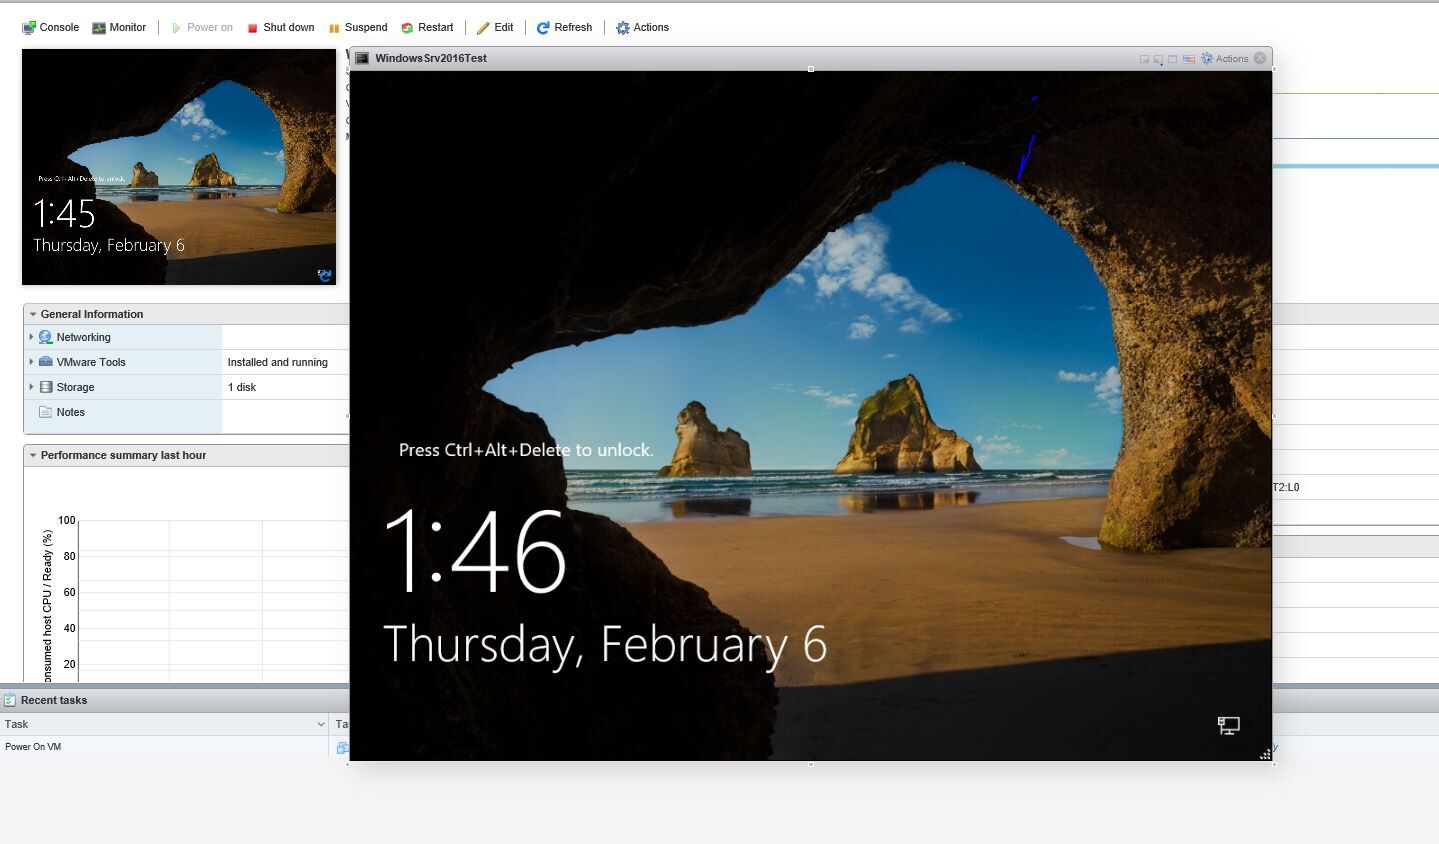Screen dimensions: 1439x844
Task: Click the Notes page icon
Action: (x=45, y=412)
